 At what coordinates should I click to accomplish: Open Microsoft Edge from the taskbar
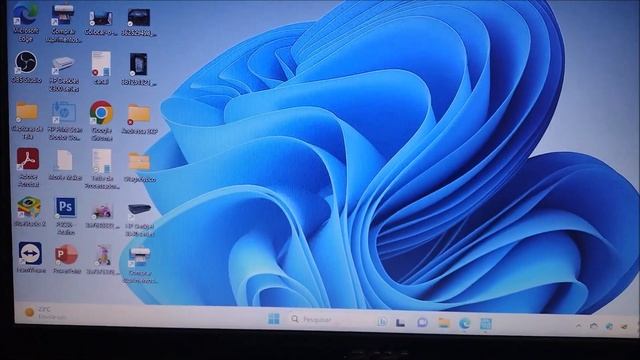(x=464, y=324)
